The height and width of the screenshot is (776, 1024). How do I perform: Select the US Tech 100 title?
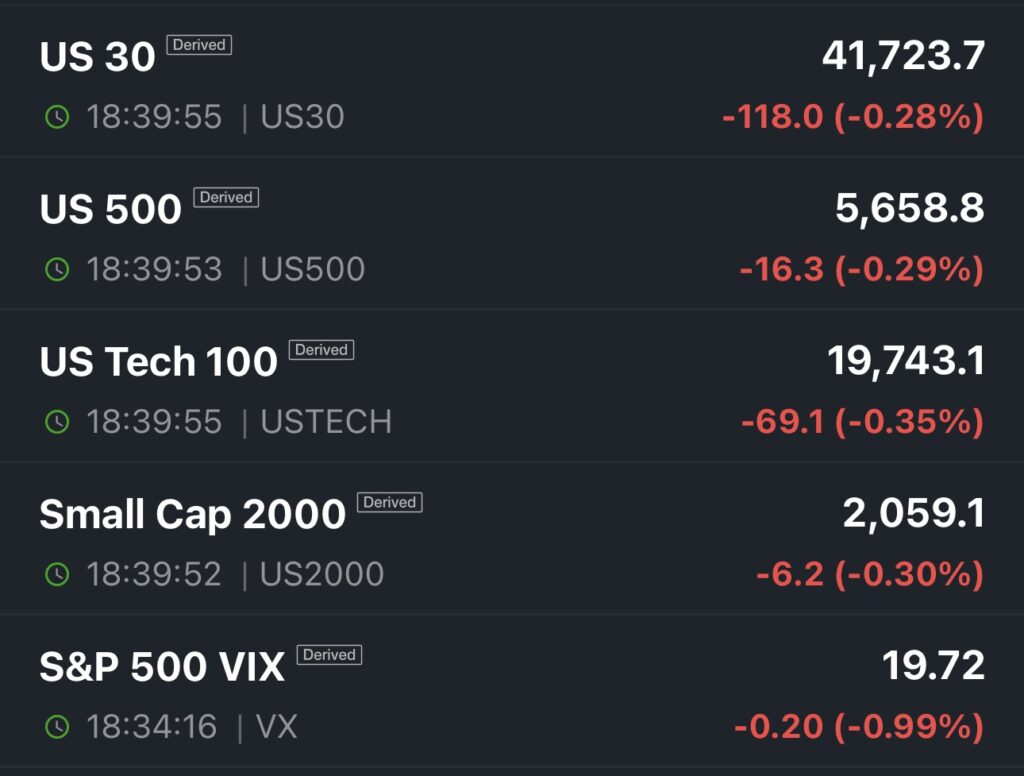pyautogui.click(x=158, y=362)
